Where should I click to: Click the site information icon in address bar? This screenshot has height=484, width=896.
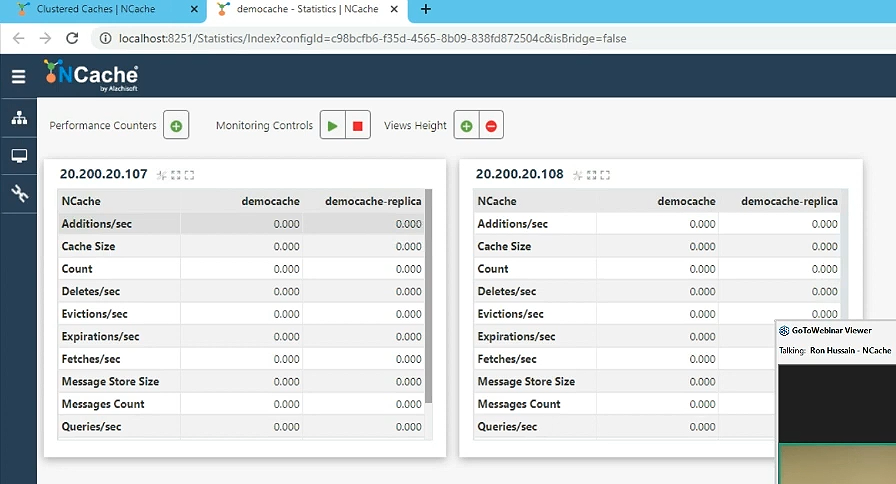(x=105, y=38)
